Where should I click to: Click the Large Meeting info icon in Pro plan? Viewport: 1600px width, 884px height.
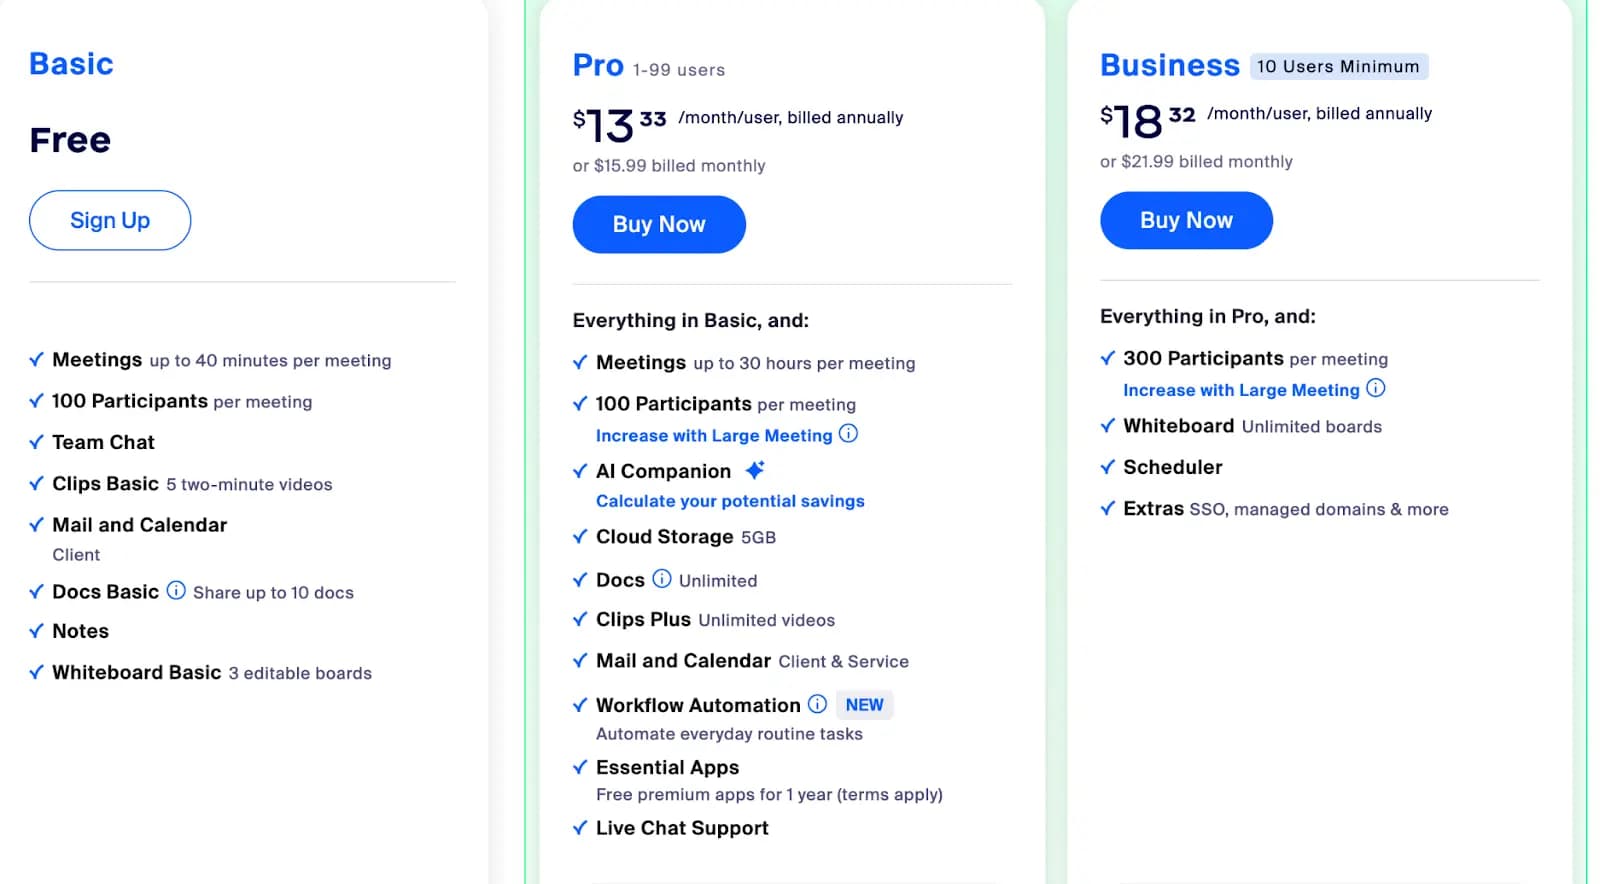point(848,435)
